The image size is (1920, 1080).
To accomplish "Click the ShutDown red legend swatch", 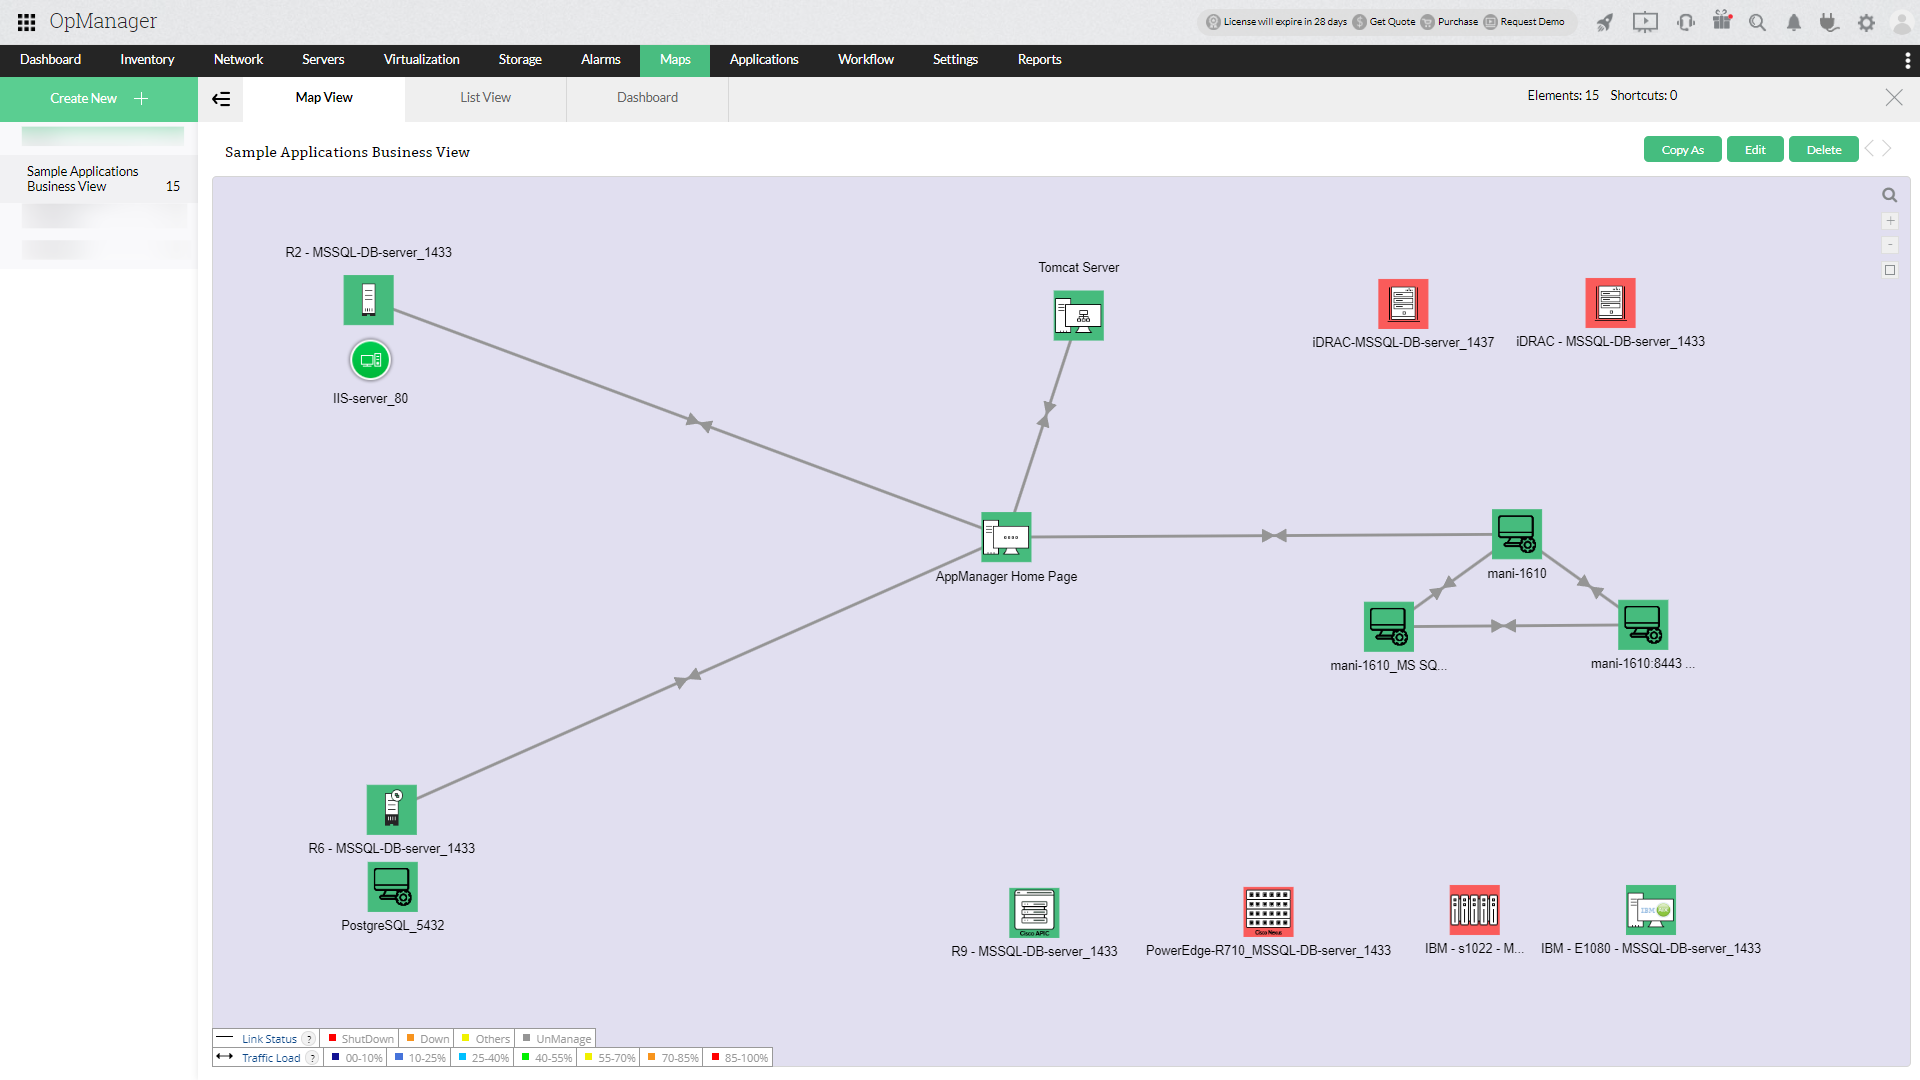I will tap(332, 1038).
